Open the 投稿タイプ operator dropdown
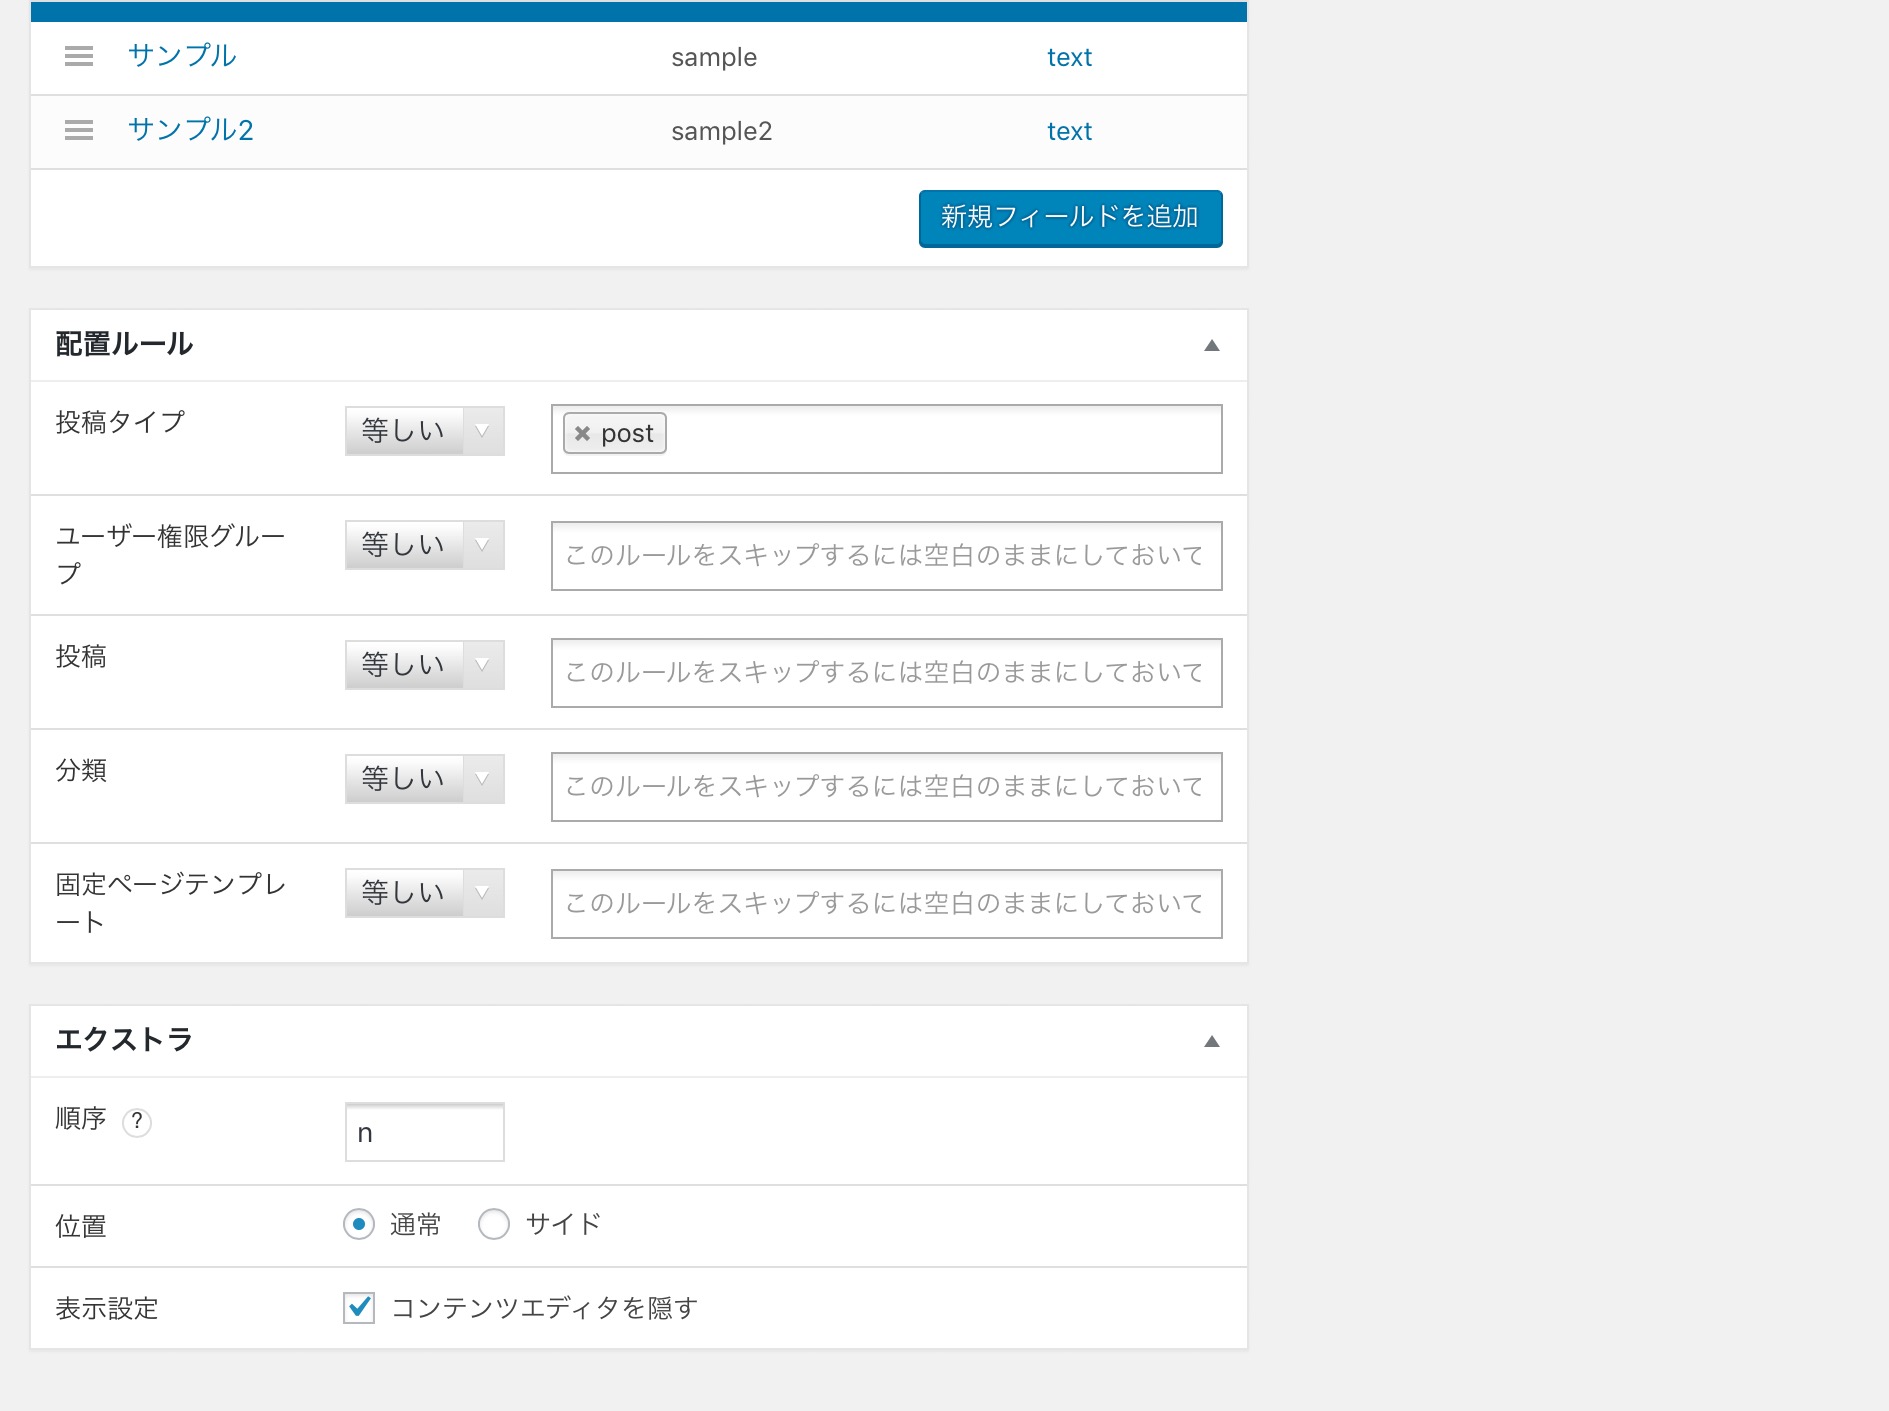The width and height of the screenshot is (1889, 1411). point(424,431)
